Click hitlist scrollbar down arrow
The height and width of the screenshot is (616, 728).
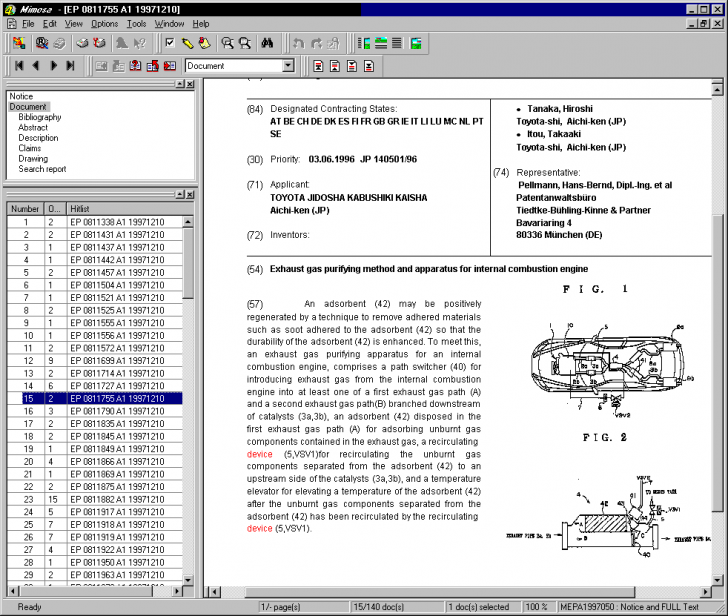(x=188, y=580)
